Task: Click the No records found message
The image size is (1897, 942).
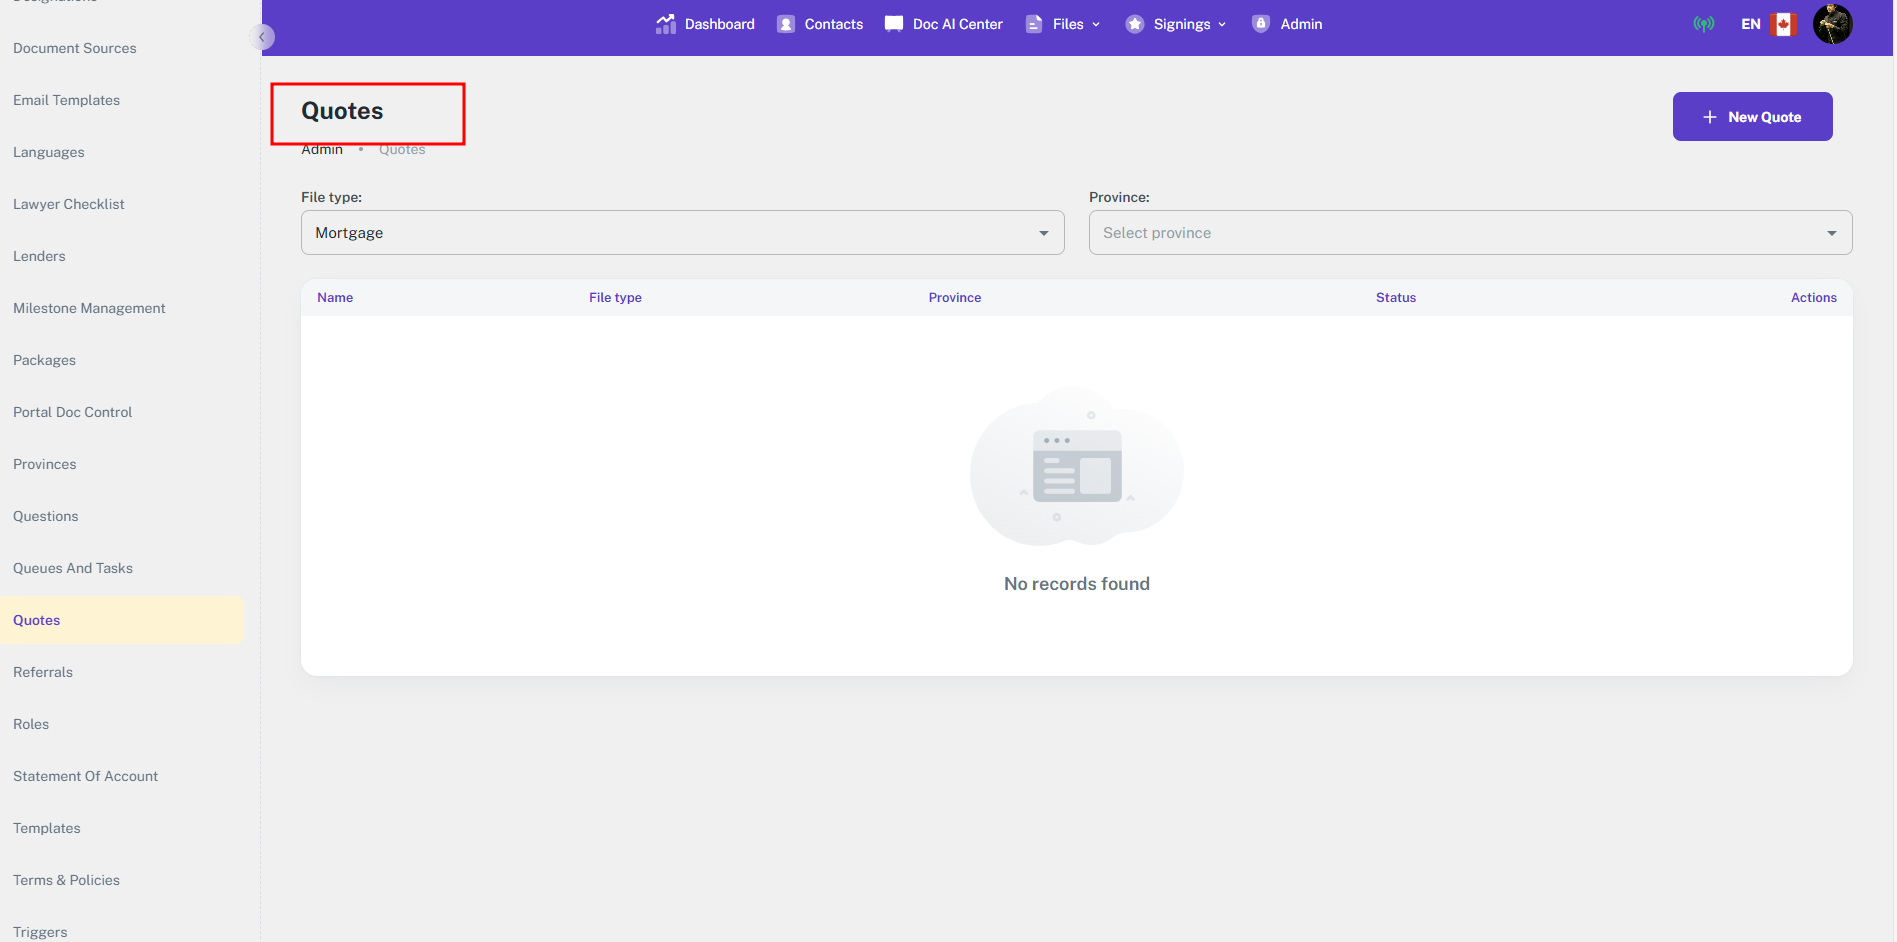Action: (x=1077, y=584)
